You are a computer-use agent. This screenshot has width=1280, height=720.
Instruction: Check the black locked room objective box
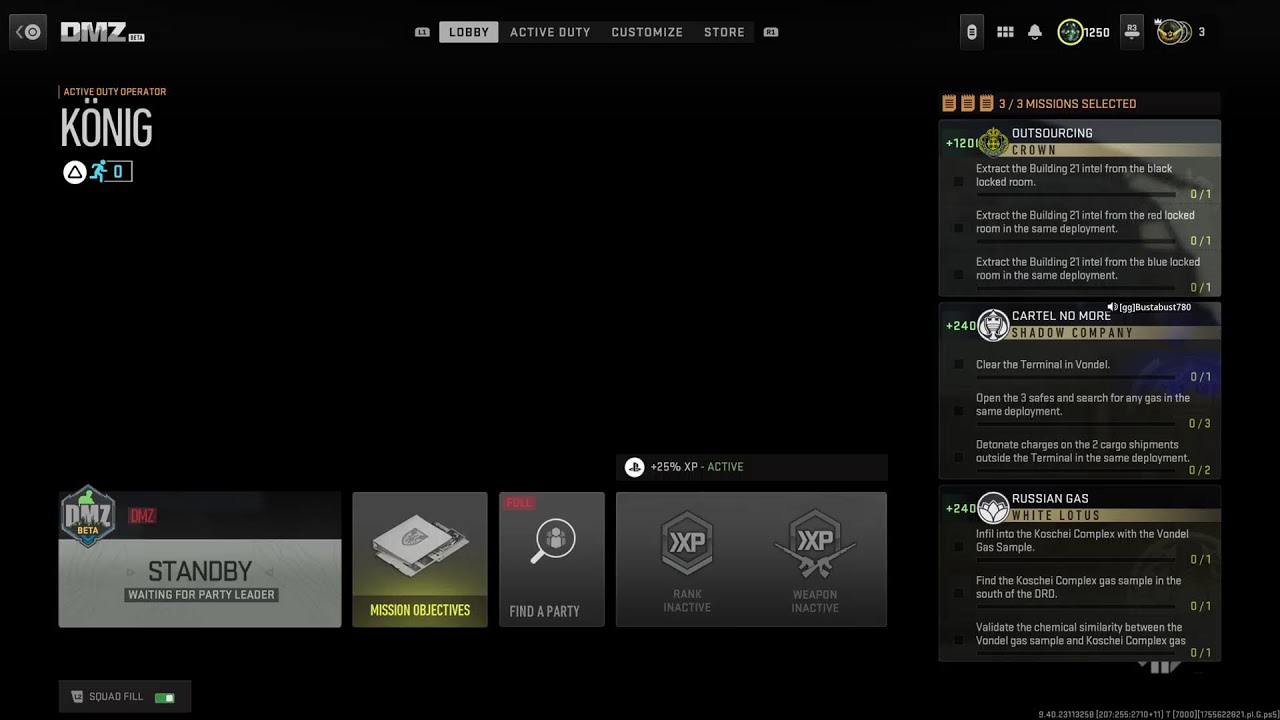click(x=958, y=182)
